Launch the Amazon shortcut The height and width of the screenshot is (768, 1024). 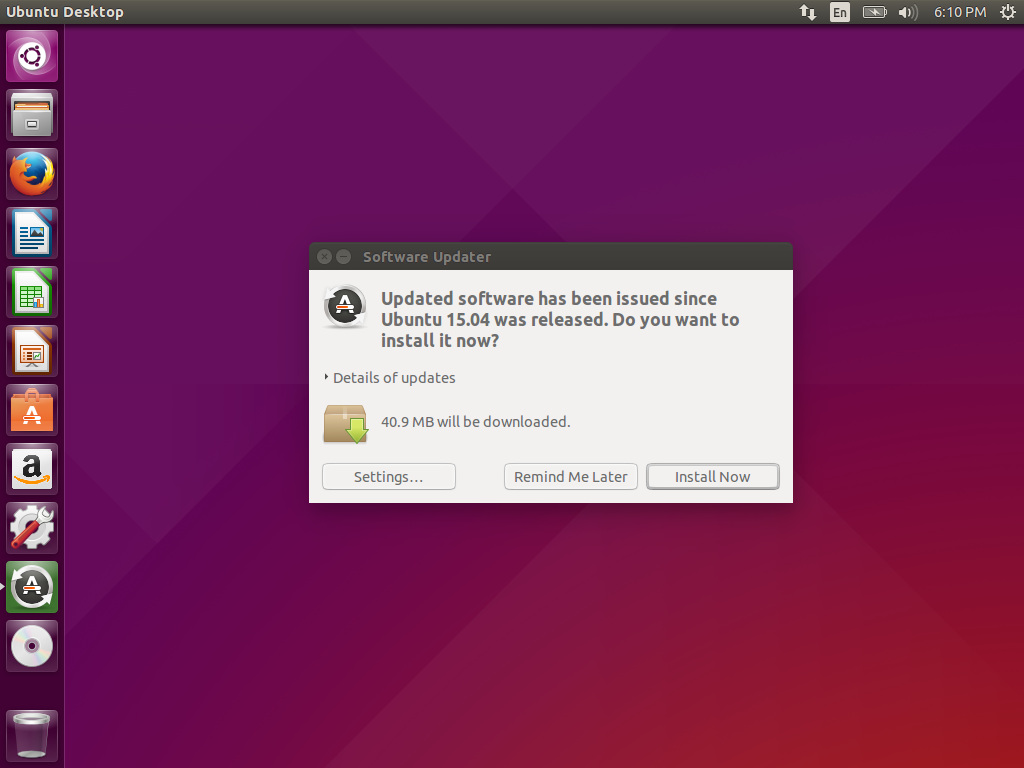point(31,468)
